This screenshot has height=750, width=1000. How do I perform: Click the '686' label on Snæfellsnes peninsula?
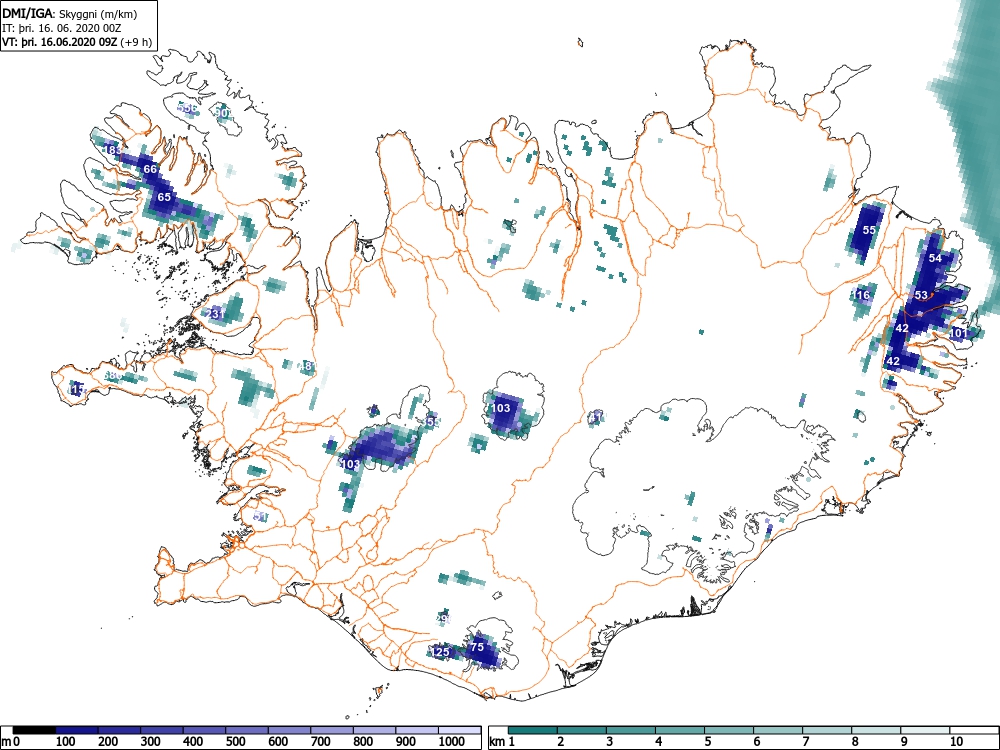[x=112, y=375]
